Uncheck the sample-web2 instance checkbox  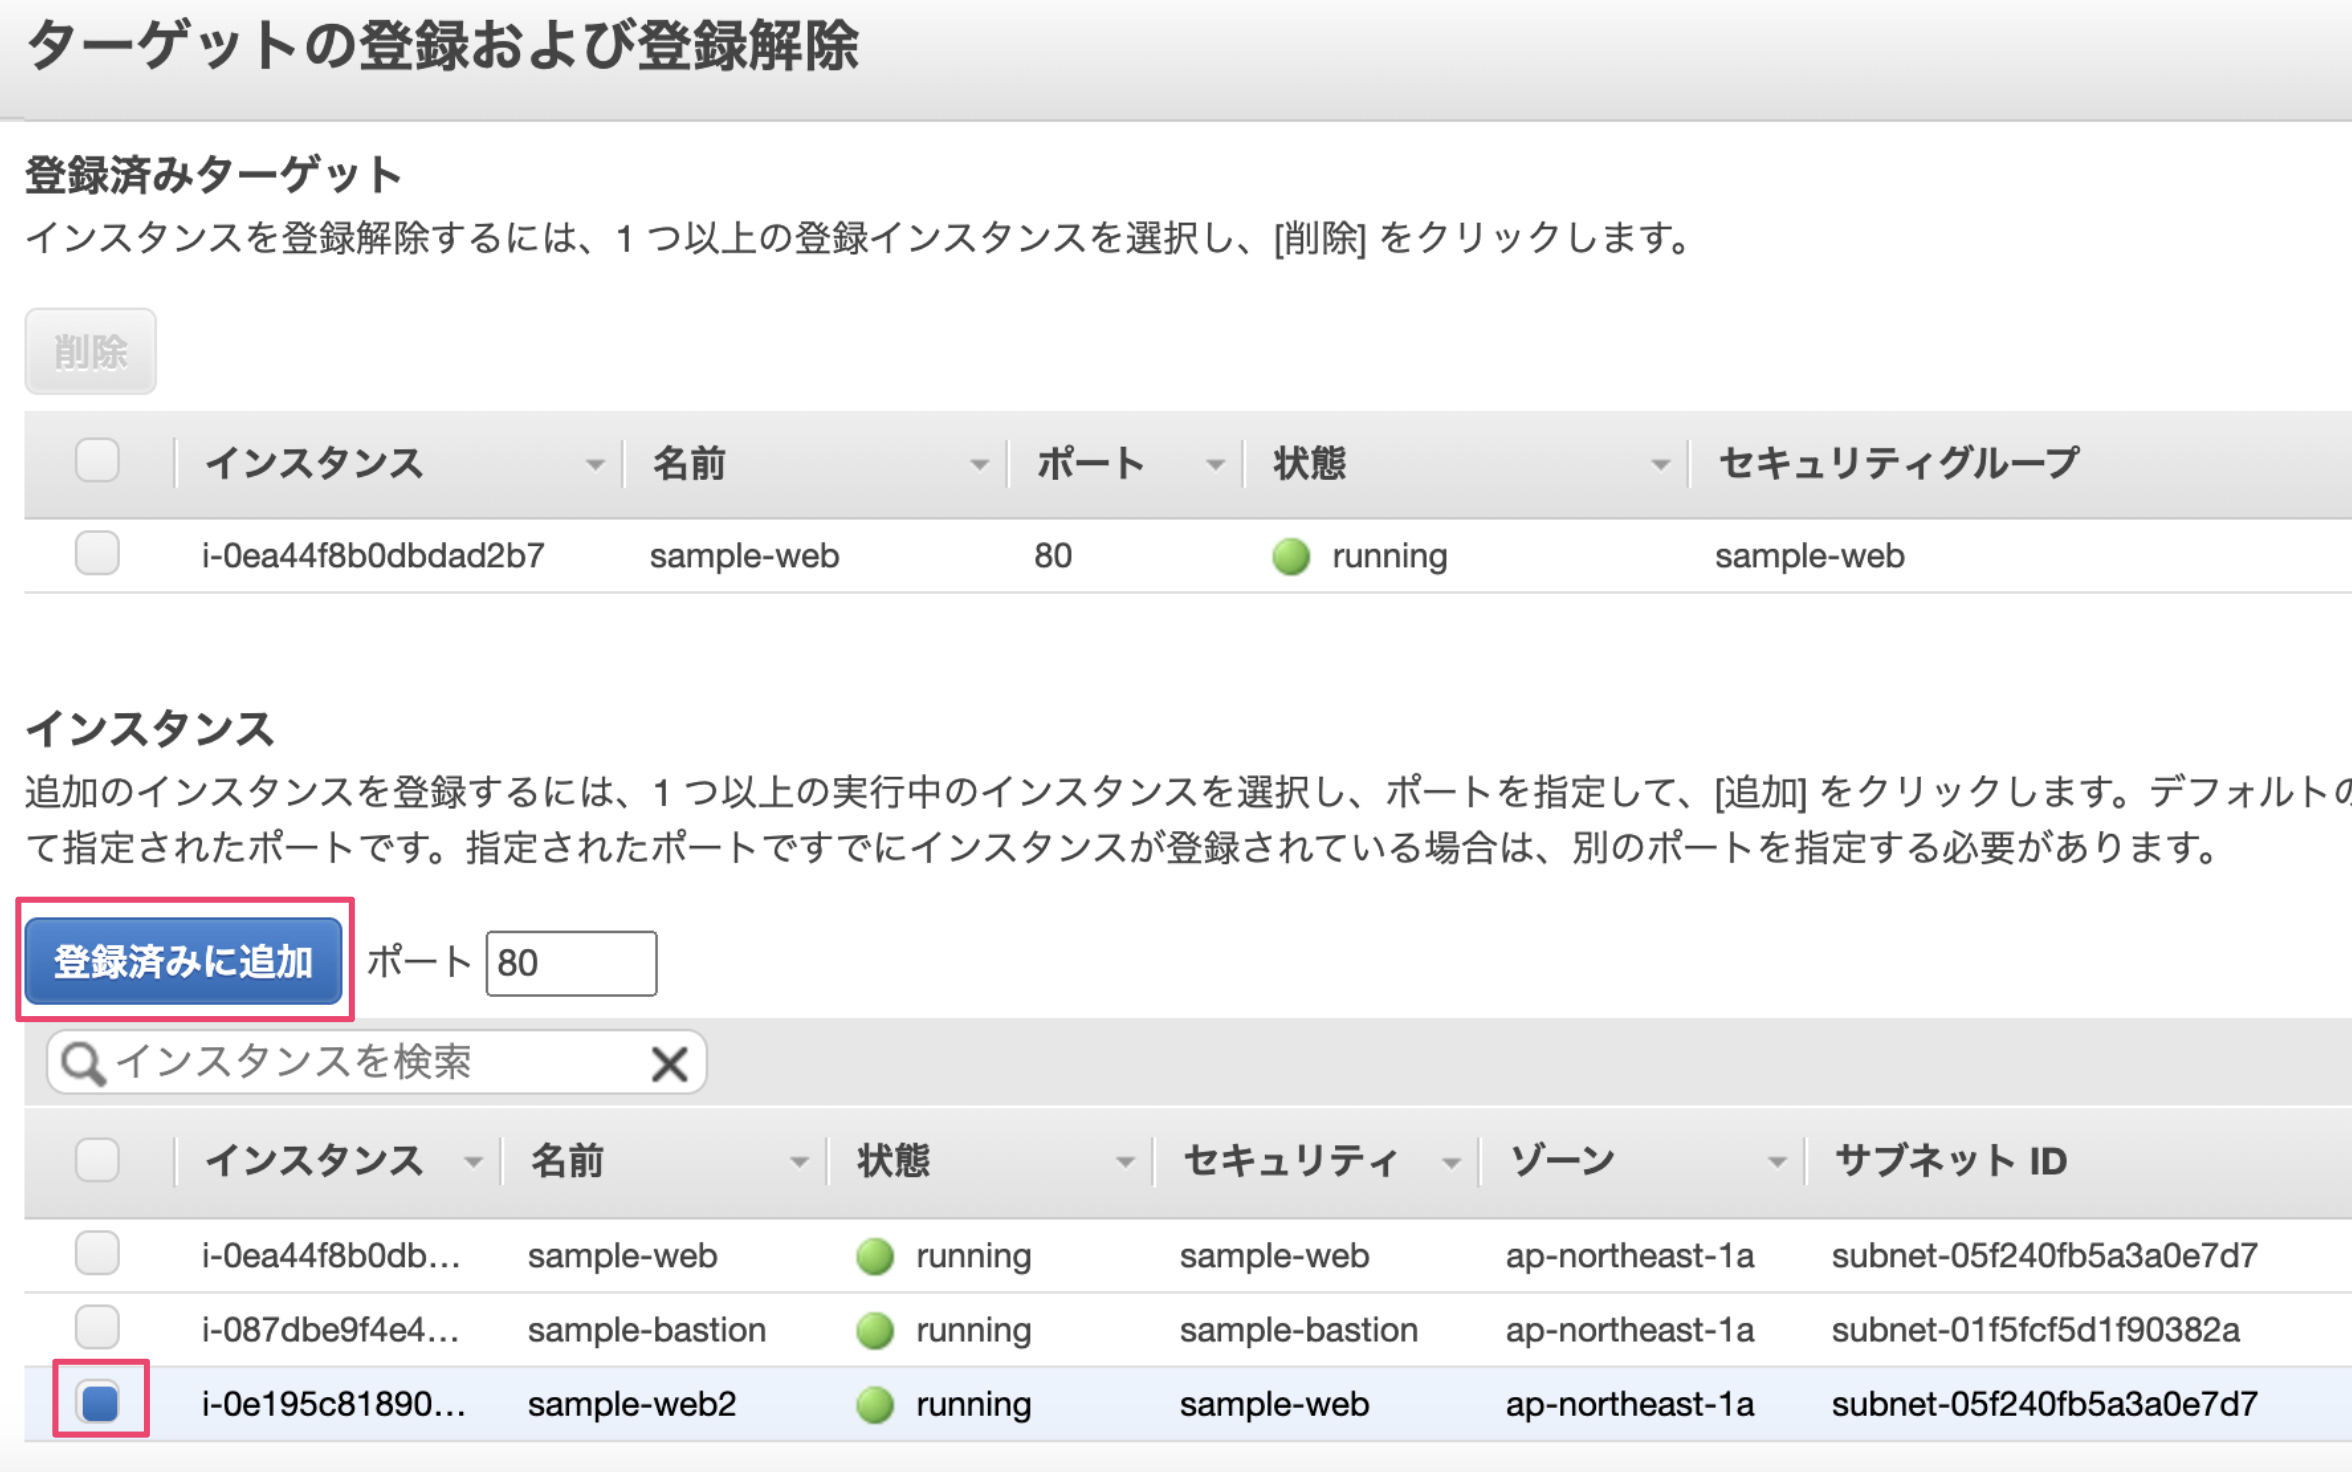tap(99, 1402)
